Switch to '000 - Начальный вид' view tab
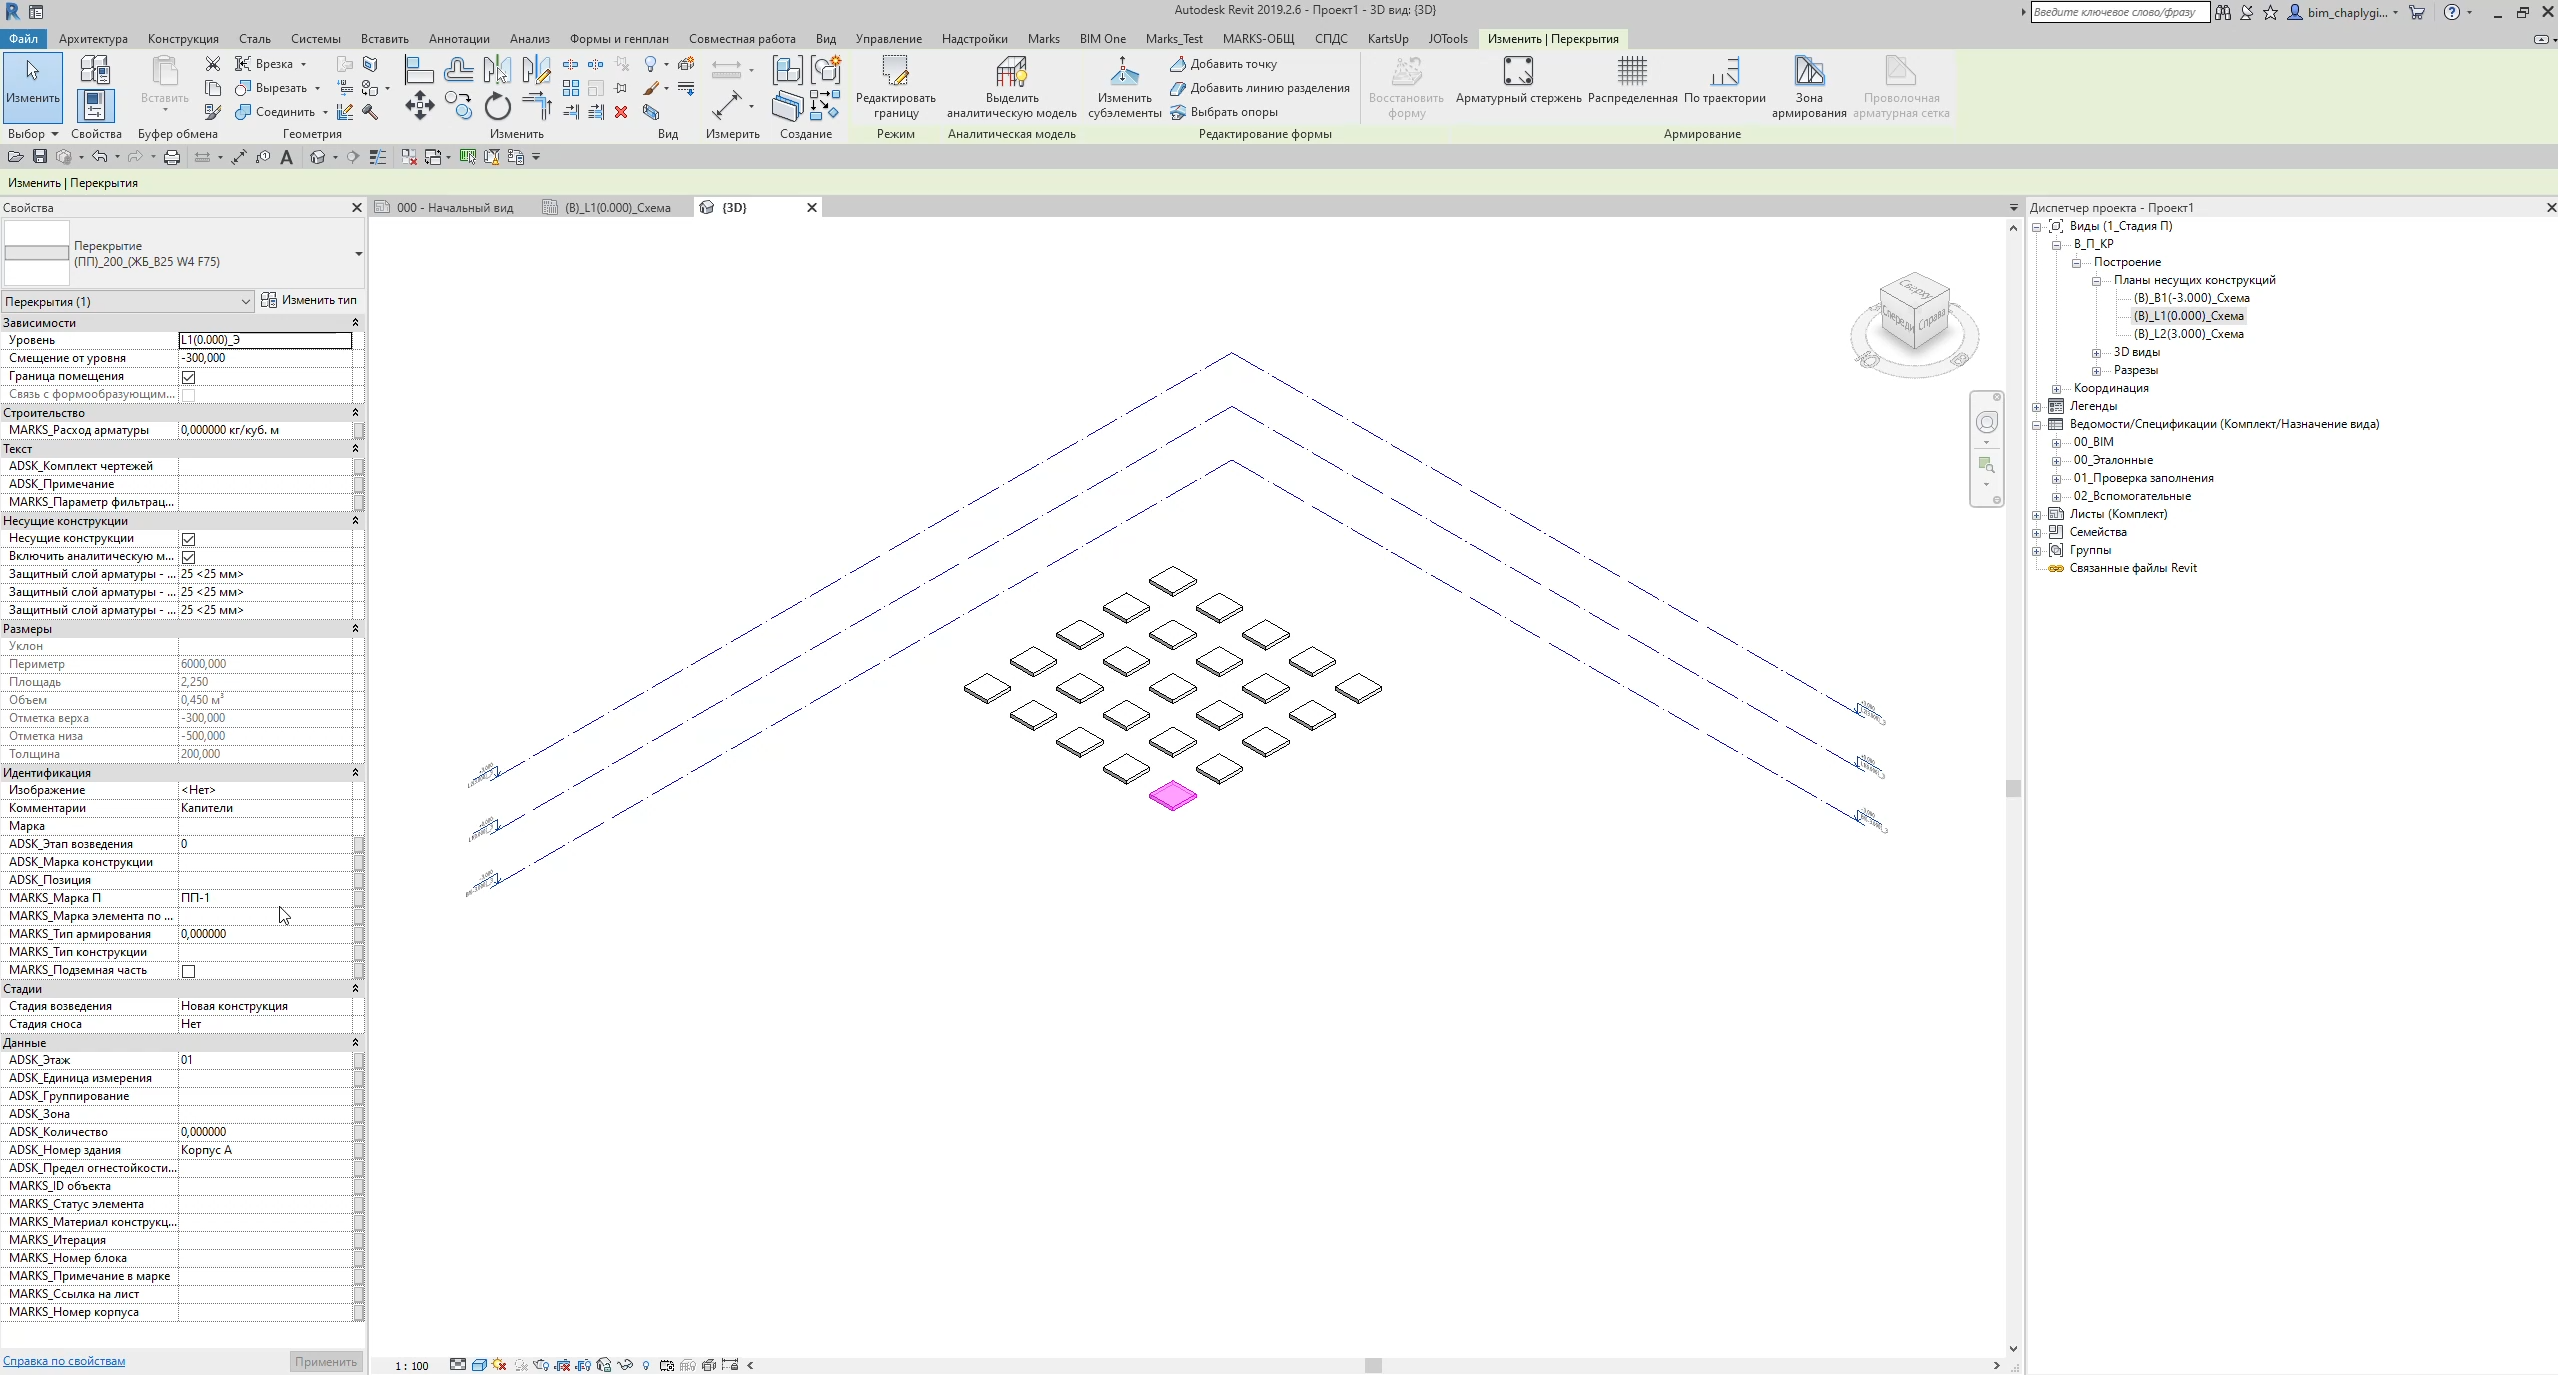This screenshot has width=2558, height=1375. click(x=454, y=208)
